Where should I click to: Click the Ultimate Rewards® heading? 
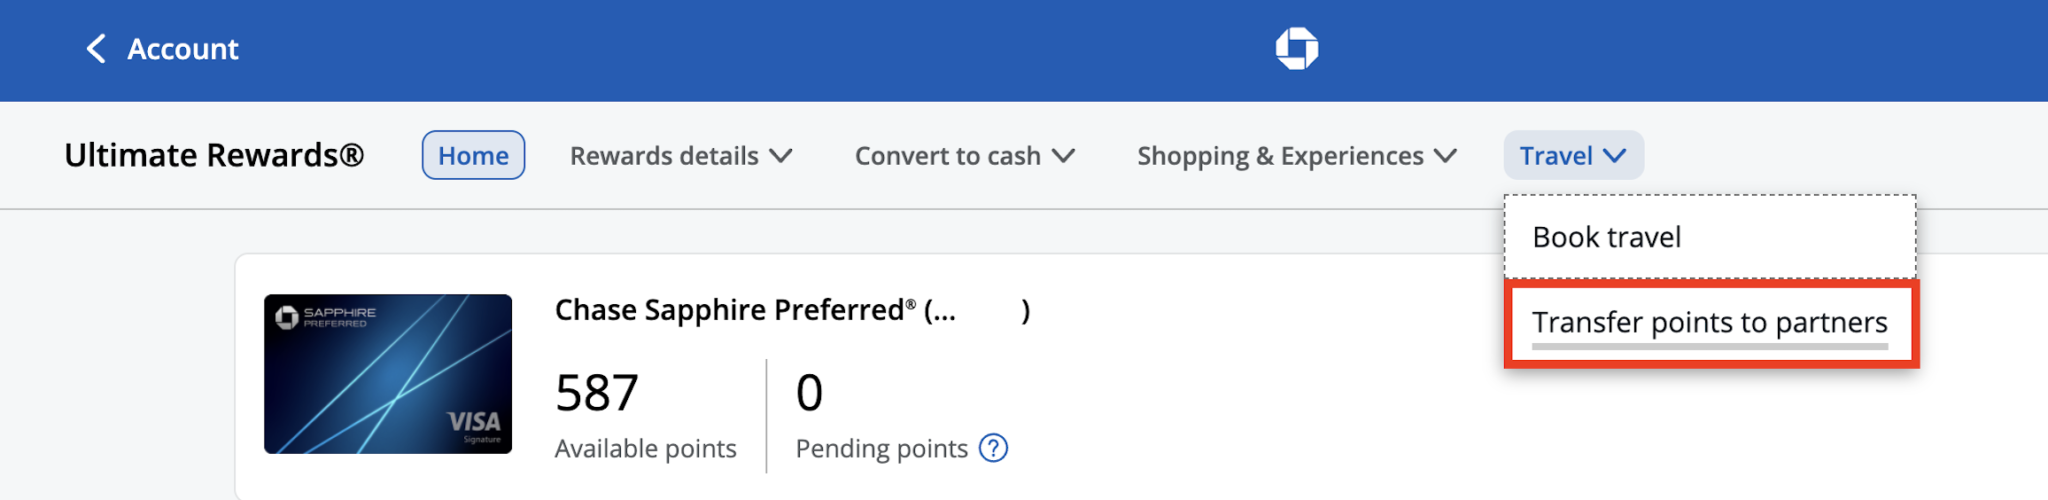tap(214, 155)
